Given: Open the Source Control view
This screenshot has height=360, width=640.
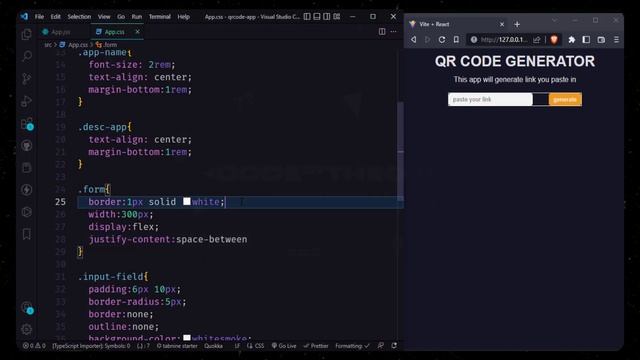Looking at the screenshot, I should 27,78.
